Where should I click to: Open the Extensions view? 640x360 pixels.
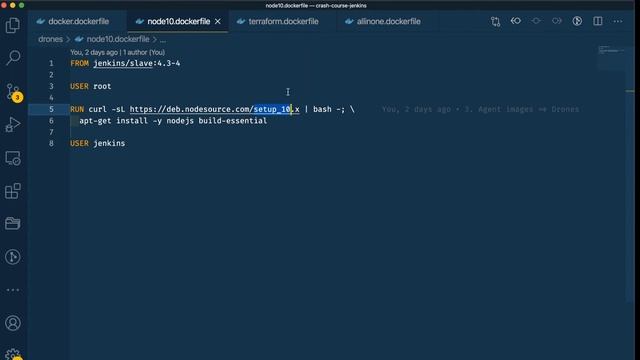13,191
